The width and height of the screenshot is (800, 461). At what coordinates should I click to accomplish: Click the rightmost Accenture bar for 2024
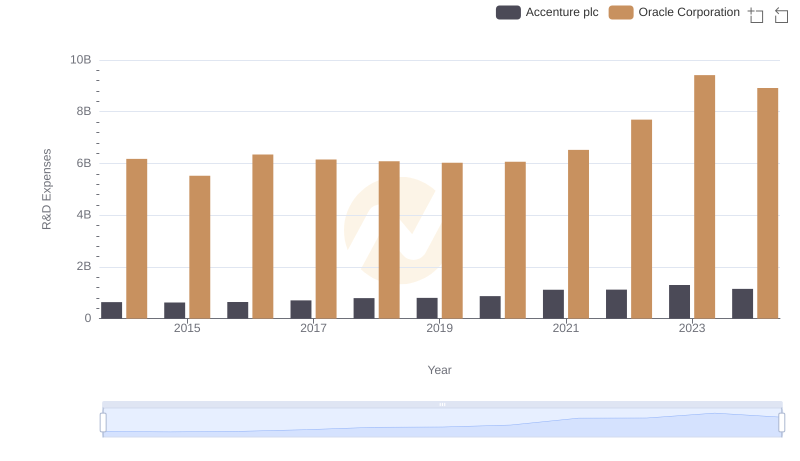pyautogui.click(x=742, y=304)
